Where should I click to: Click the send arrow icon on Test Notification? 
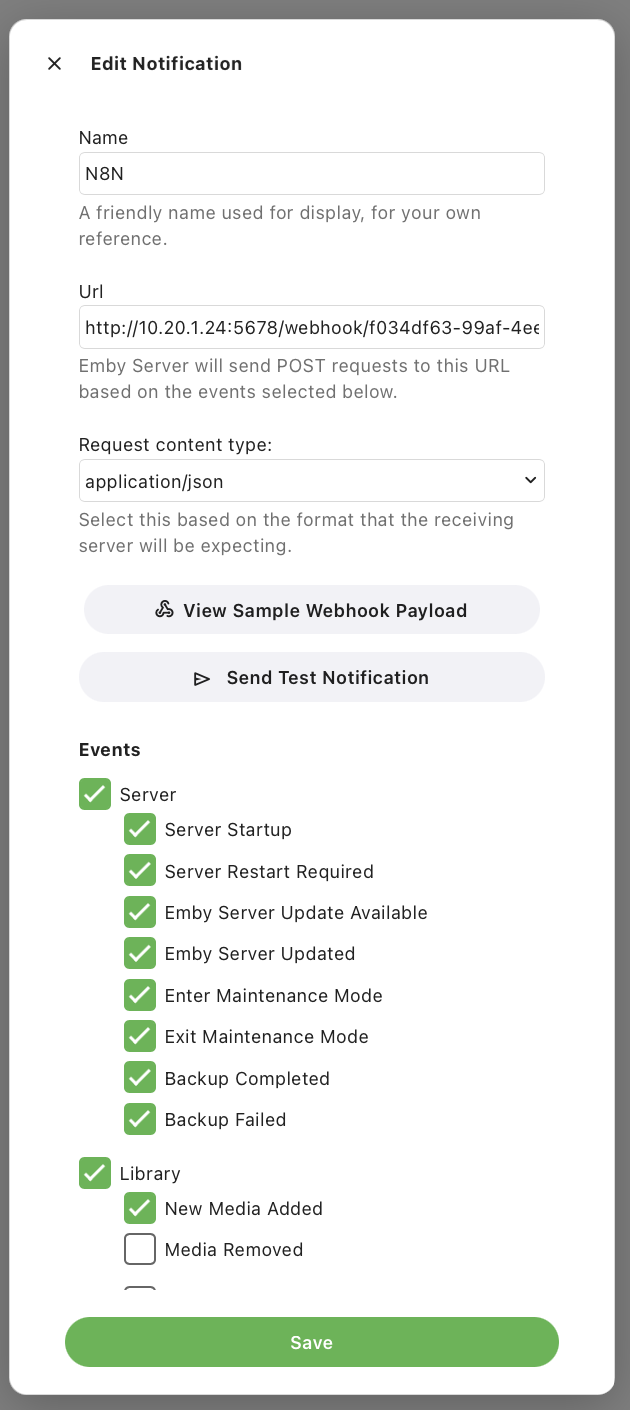pos(202,678)
